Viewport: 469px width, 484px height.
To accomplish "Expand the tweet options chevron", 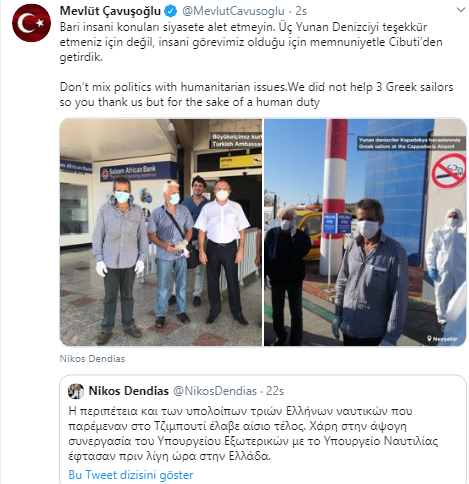I will (x=461, y=10).
